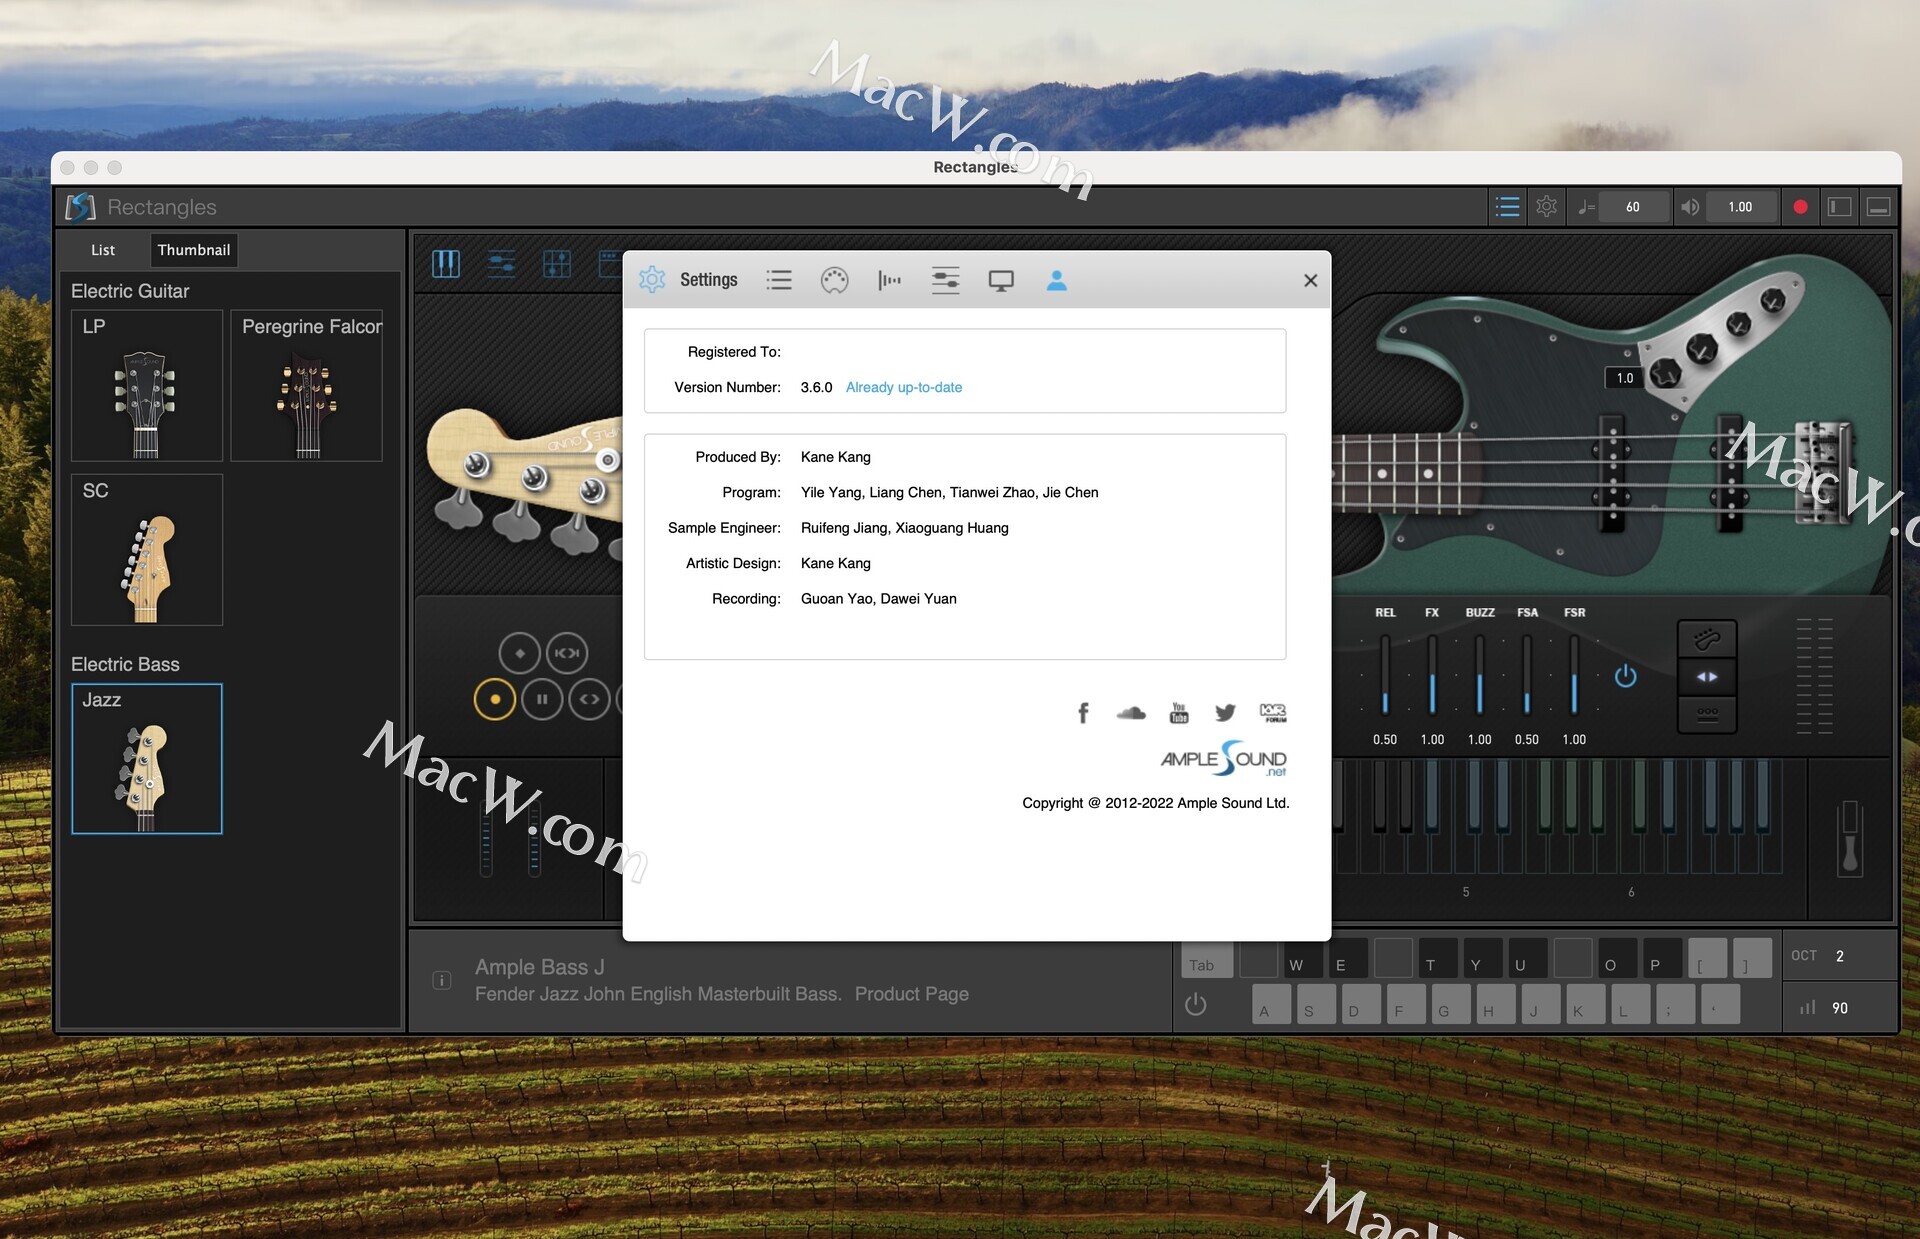
Task: Toggle the blue power button beside FSR
Action: 1626,676
